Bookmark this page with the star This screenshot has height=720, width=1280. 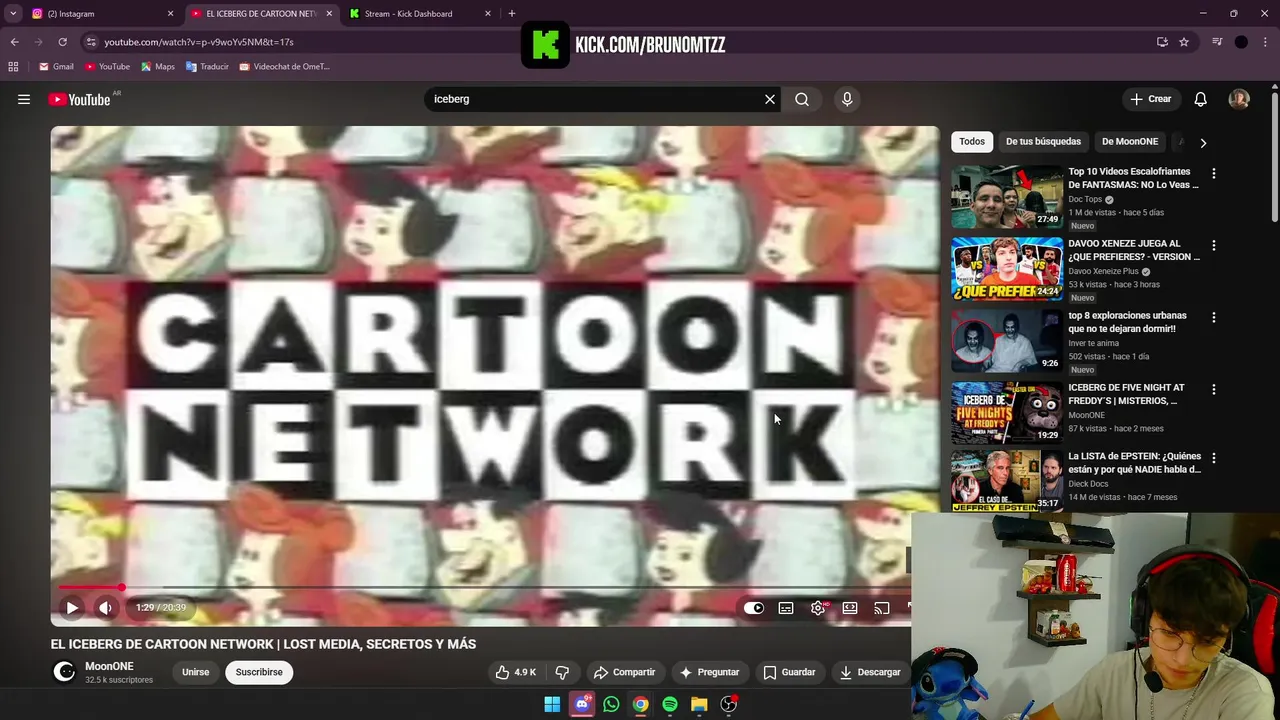click(1184, 42)
